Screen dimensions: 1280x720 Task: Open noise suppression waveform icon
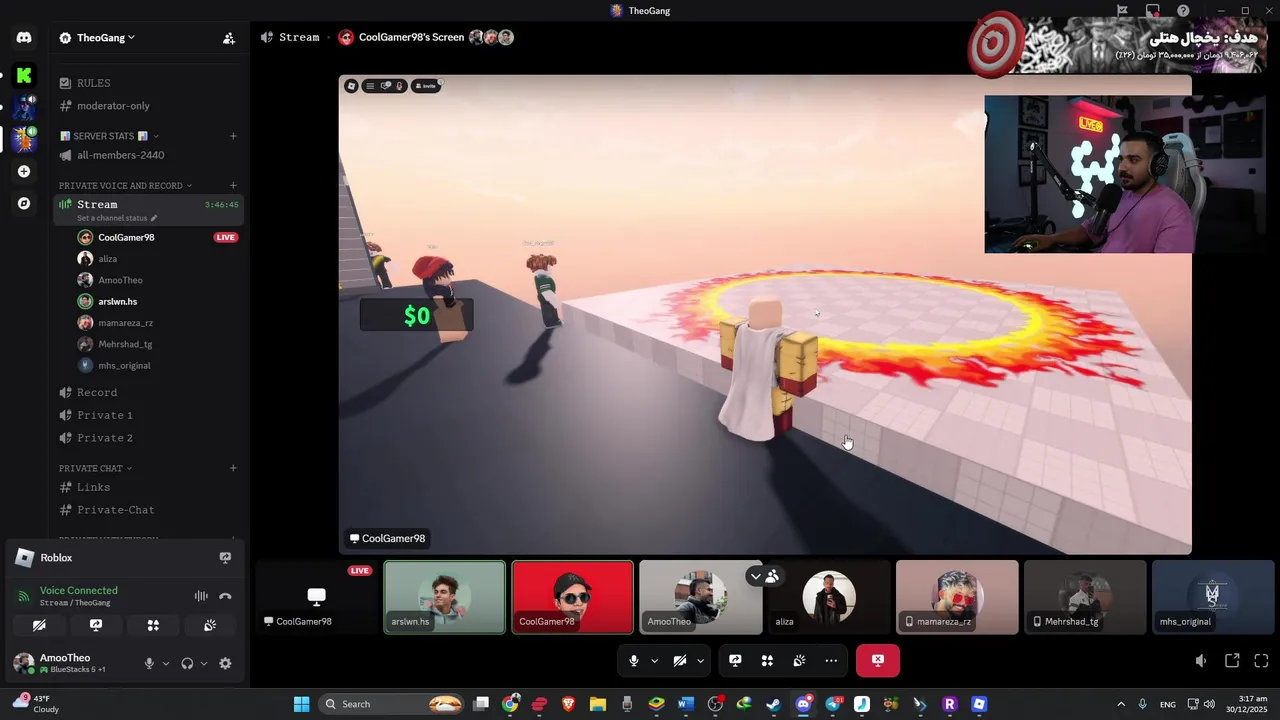click(201, 596)
